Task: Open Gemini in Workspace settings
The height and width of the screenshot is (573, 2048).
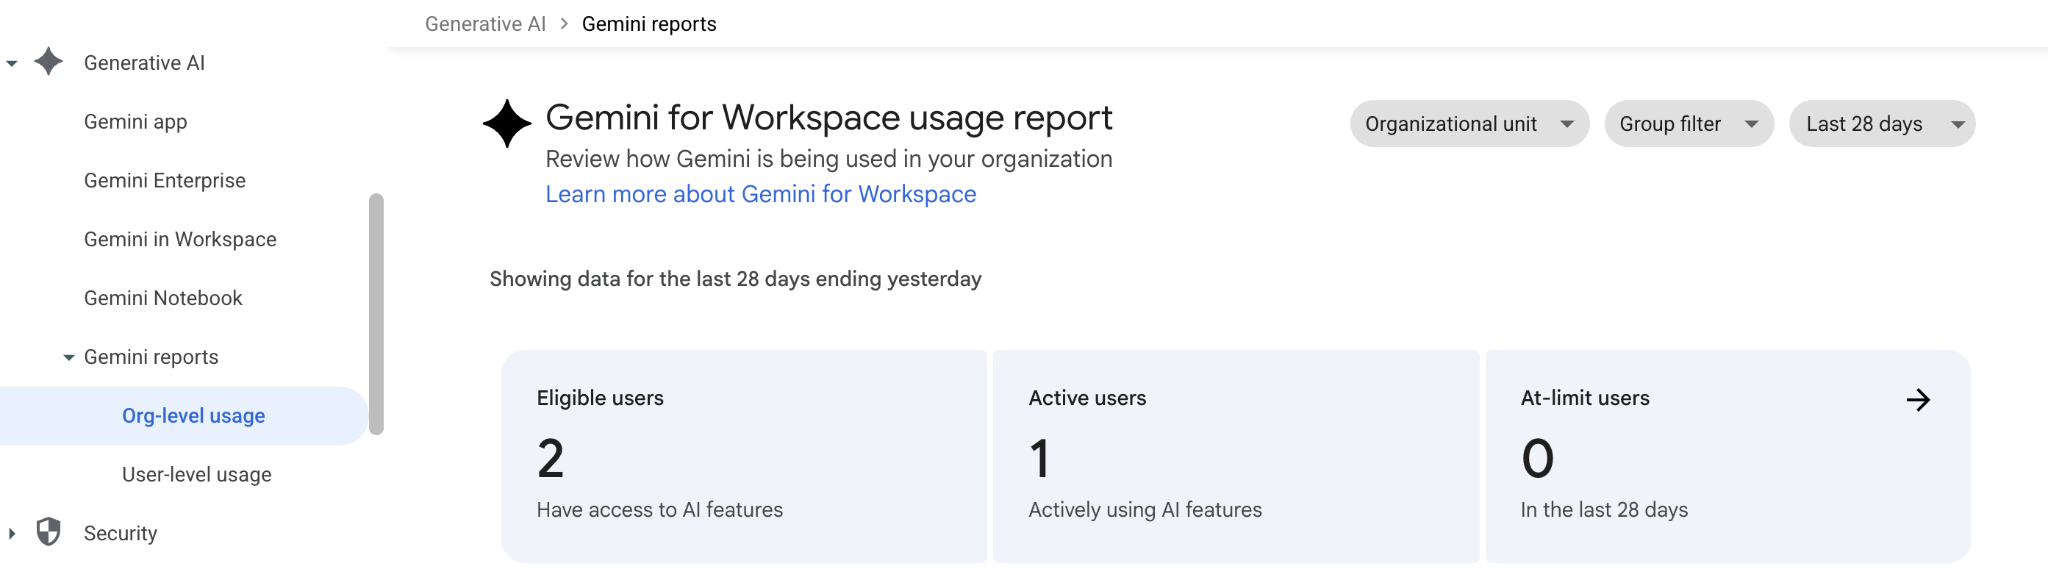Action: tap(180, 240)
